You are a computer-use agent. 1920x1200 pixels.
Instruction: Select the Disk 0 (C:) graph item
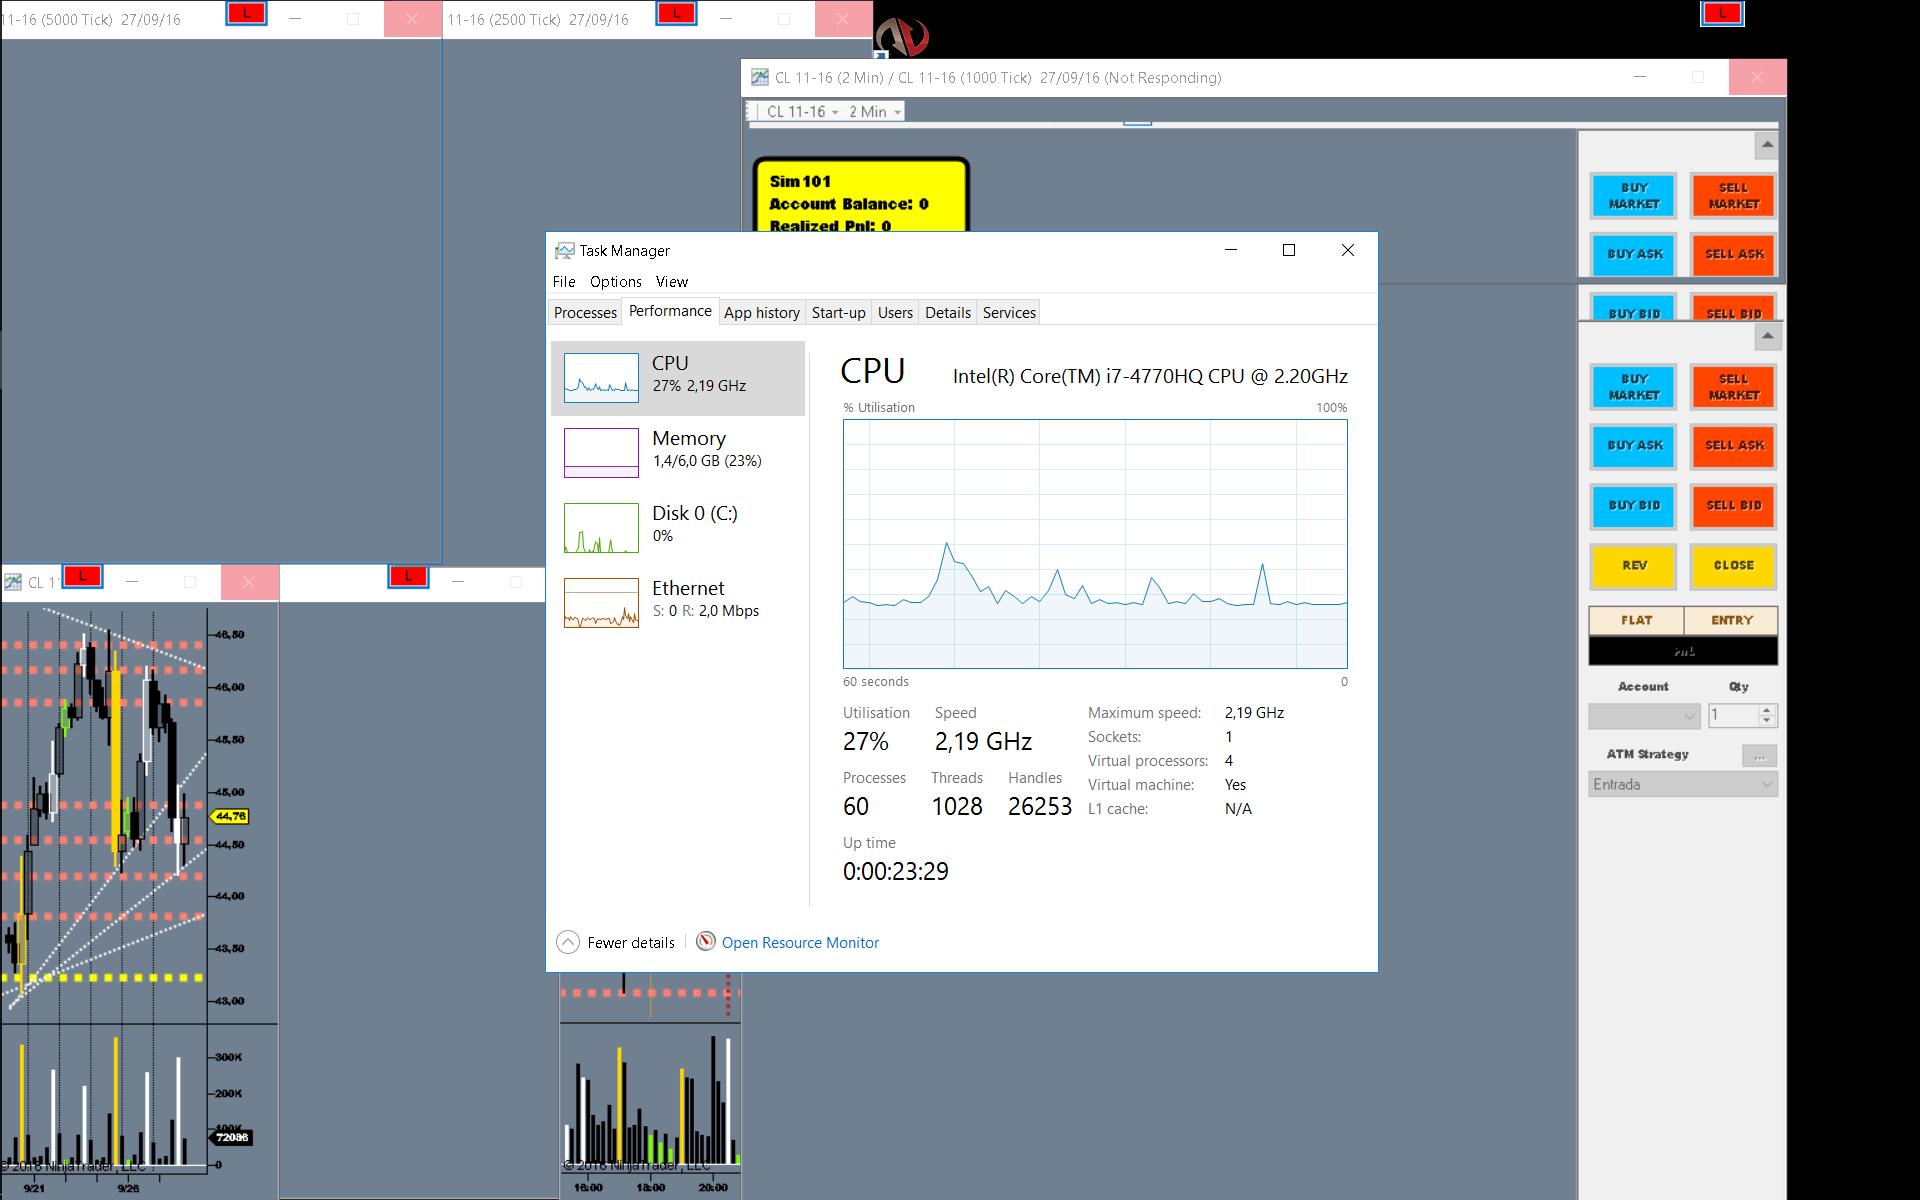click(601, 528)
